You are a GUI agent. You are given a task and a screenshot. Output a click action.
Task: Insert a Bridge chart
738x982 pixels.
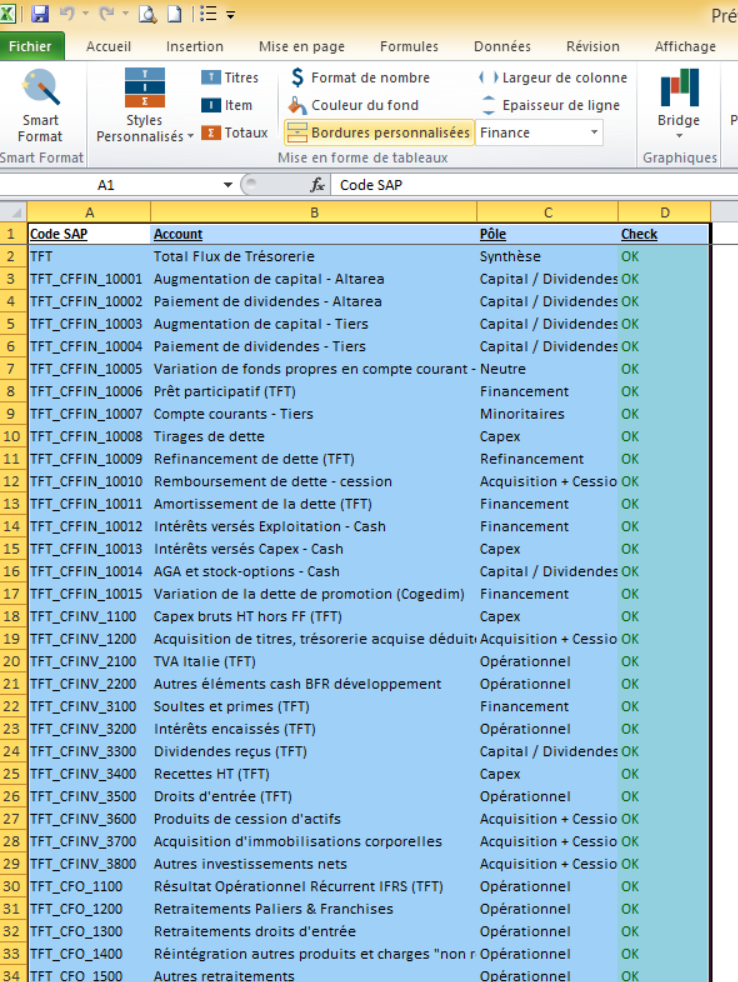coord(679,98)
